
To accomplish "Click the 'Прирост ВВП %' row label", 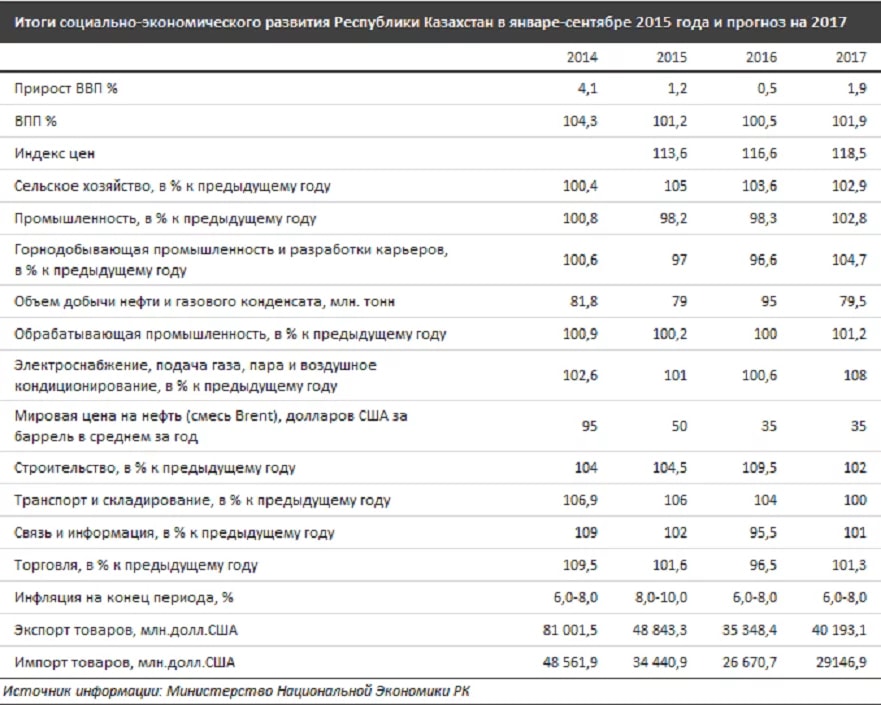I will (66, 89).
